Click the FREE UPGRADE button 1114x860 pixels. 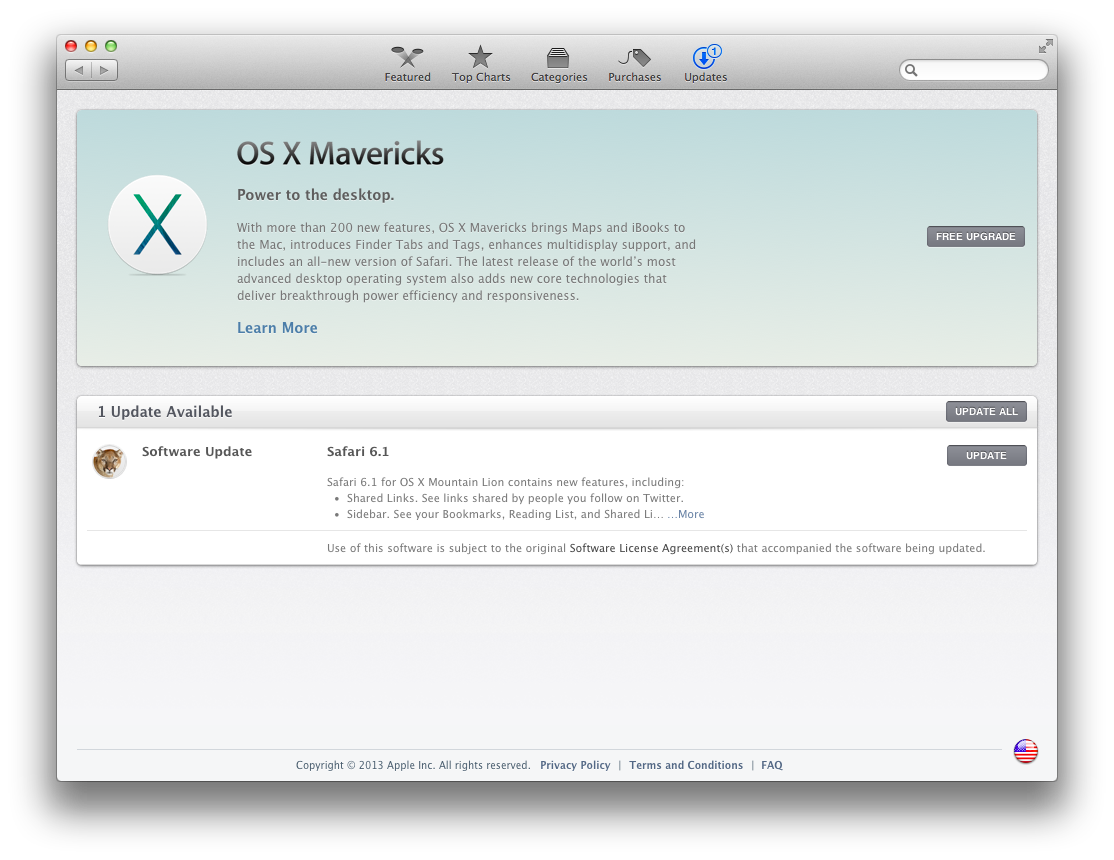975,237
